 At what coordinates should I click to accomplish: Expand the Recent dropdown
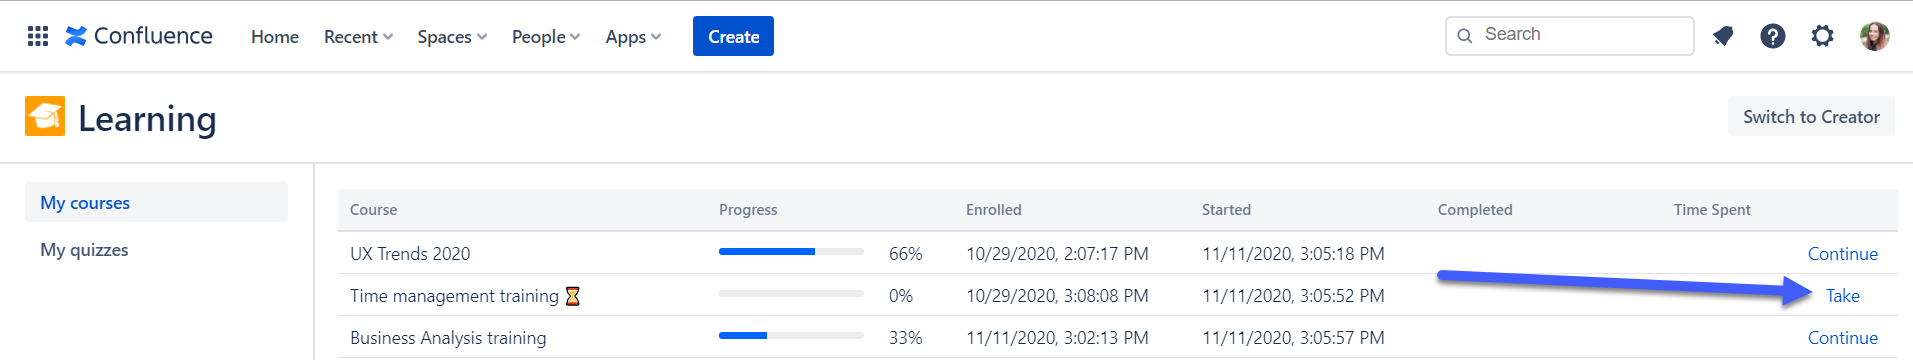pos(358,37)
